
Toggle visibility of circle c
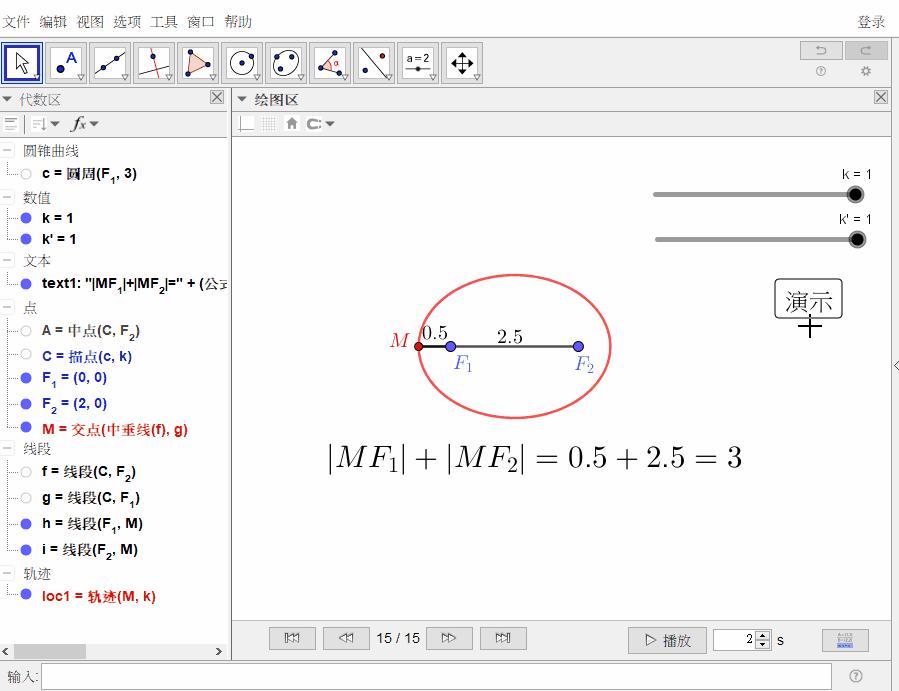click(26, 174)
